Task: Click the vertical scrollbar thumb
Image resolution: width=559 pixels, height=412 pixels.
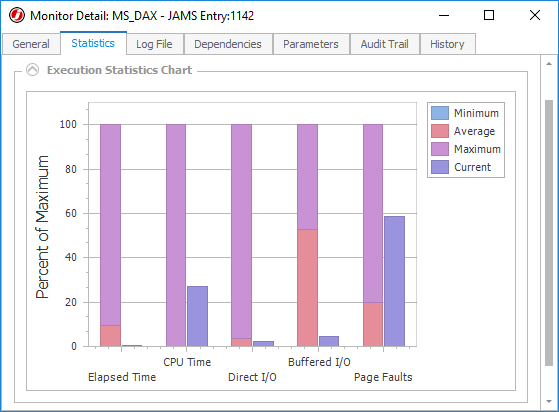Action: 549,233
